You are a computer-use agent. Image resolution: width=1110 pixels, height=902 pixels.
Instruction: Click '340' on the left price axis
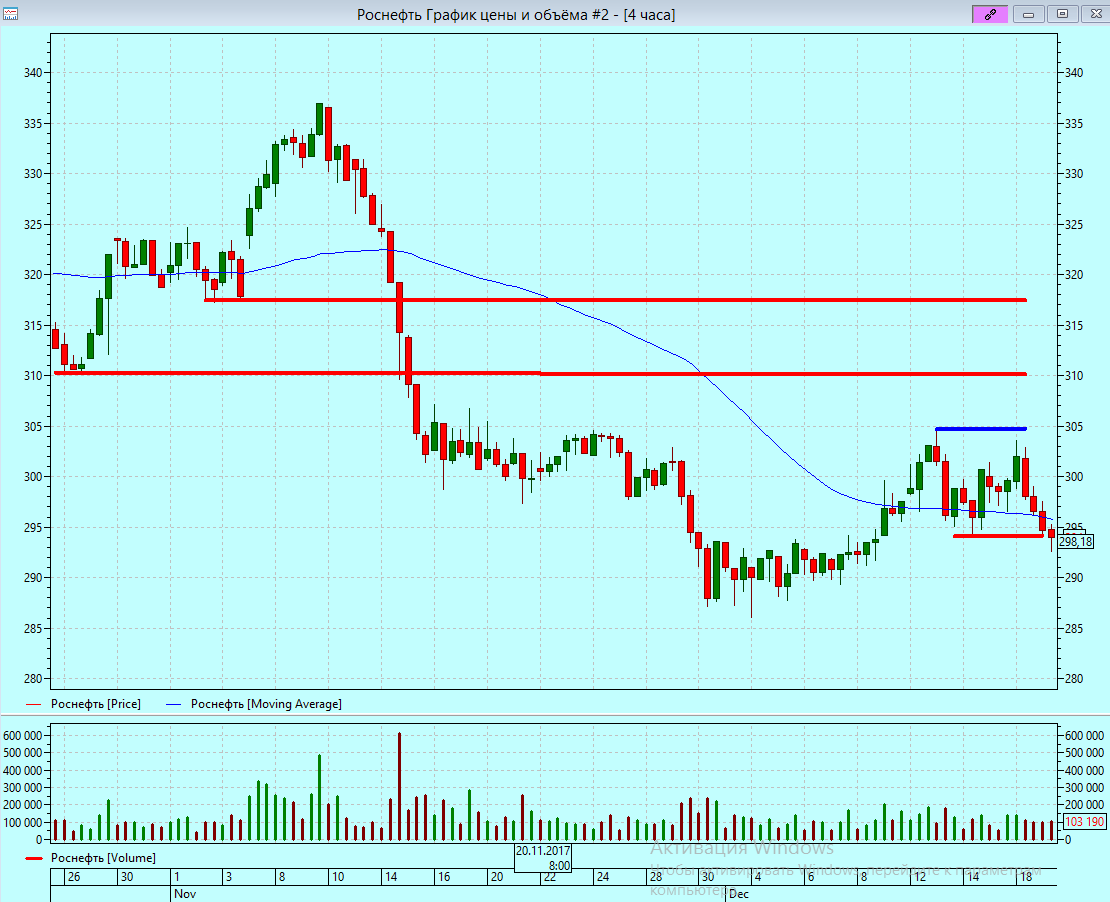tap(33, 73)
